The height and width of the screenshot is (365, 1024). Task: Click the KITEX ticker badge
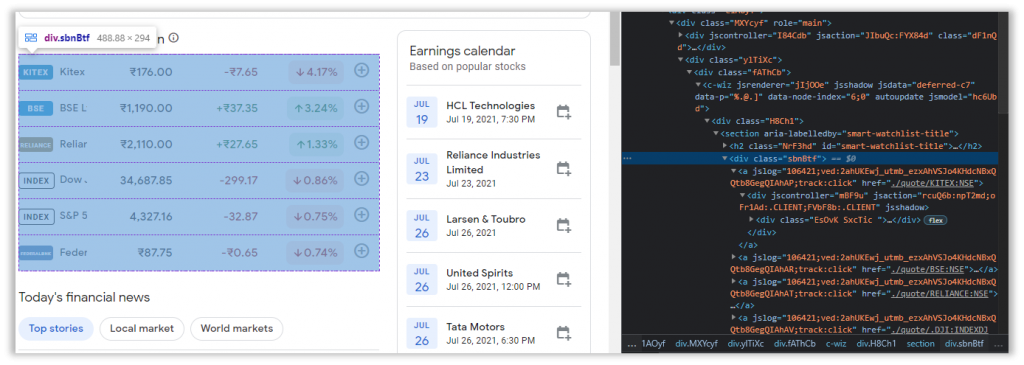(36, 72)
